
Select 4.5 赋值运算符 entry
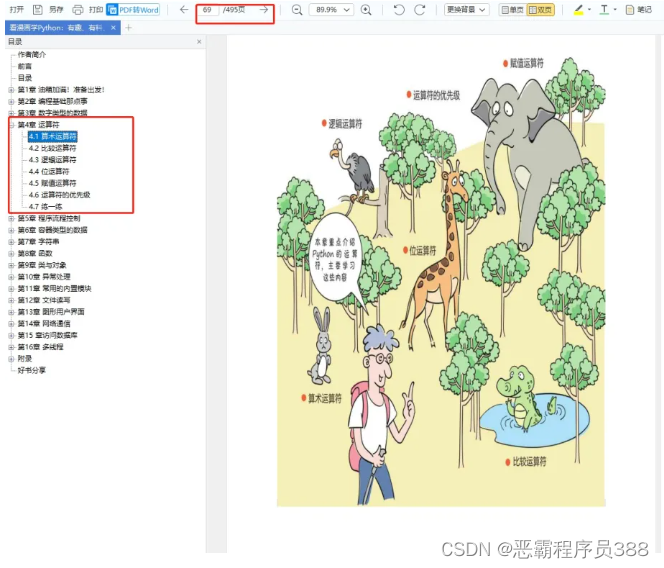tap(53, 183)
